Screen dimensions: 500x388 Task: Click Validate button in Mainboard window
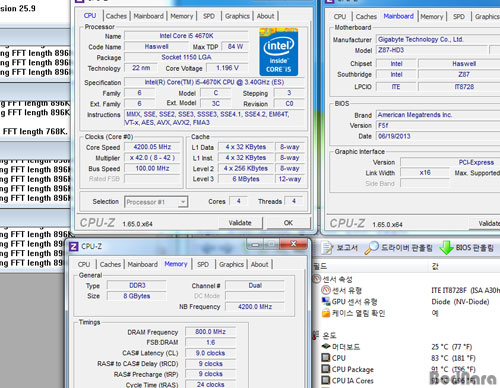click(x=485, y=223)
